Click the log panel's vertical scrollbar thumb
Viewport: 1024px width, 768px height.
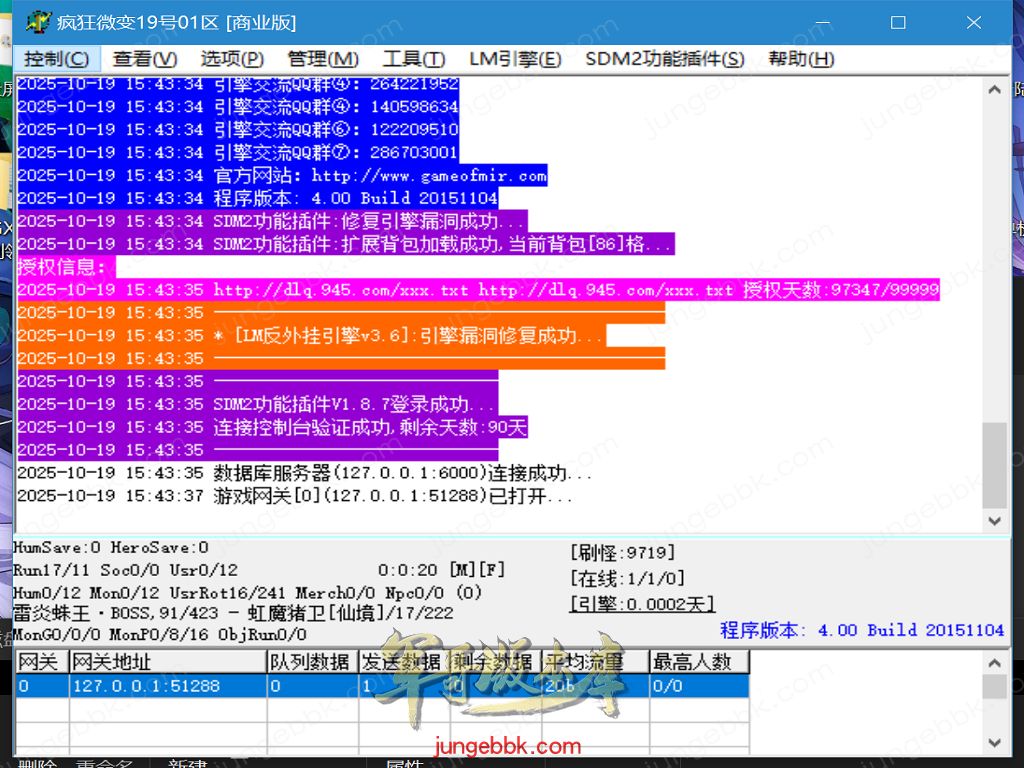click(x=994, y=464)
